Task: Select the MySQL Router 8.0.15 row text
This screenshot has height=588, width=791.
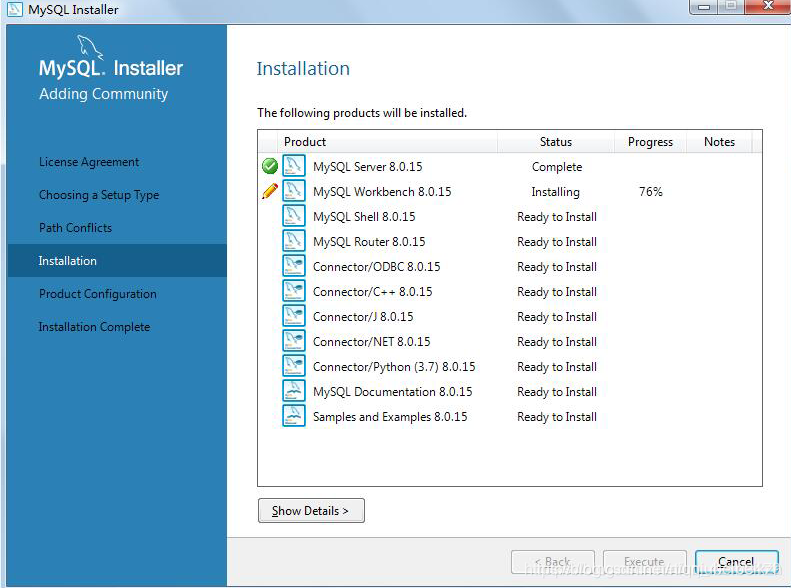Action: click(x=369, y=242)
